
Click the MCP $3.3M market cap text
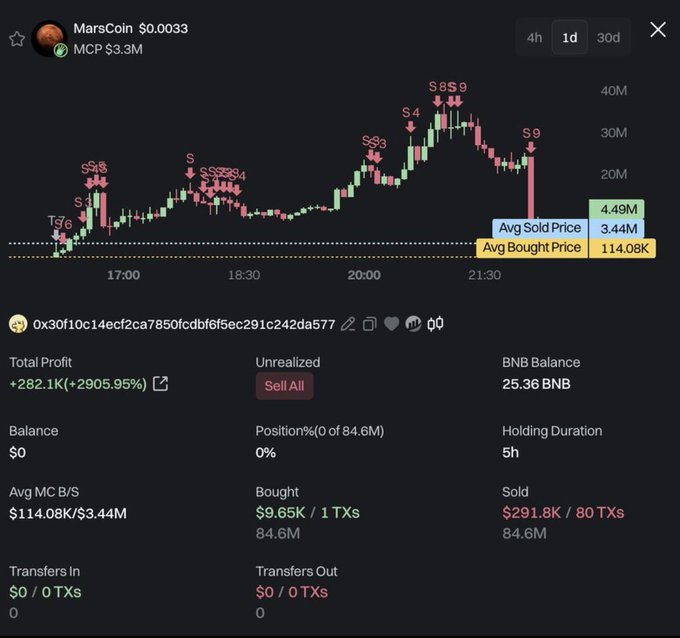tap(108, 49)
